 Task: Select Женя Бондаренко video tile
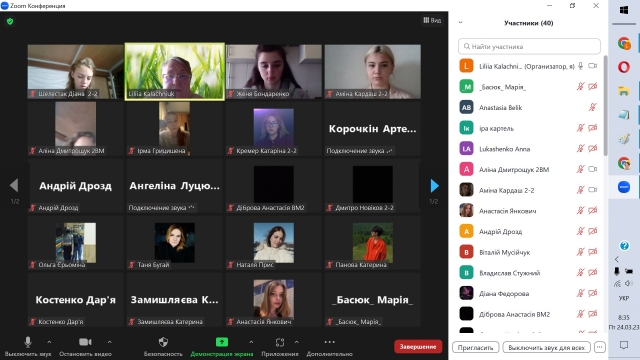274,71
